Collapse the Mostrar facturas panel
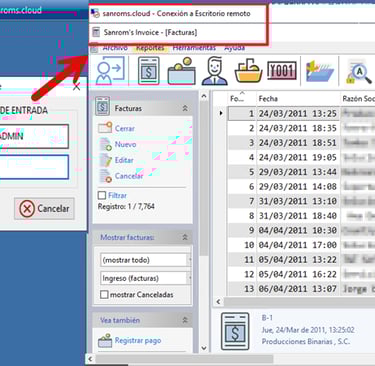 point(185,237)
